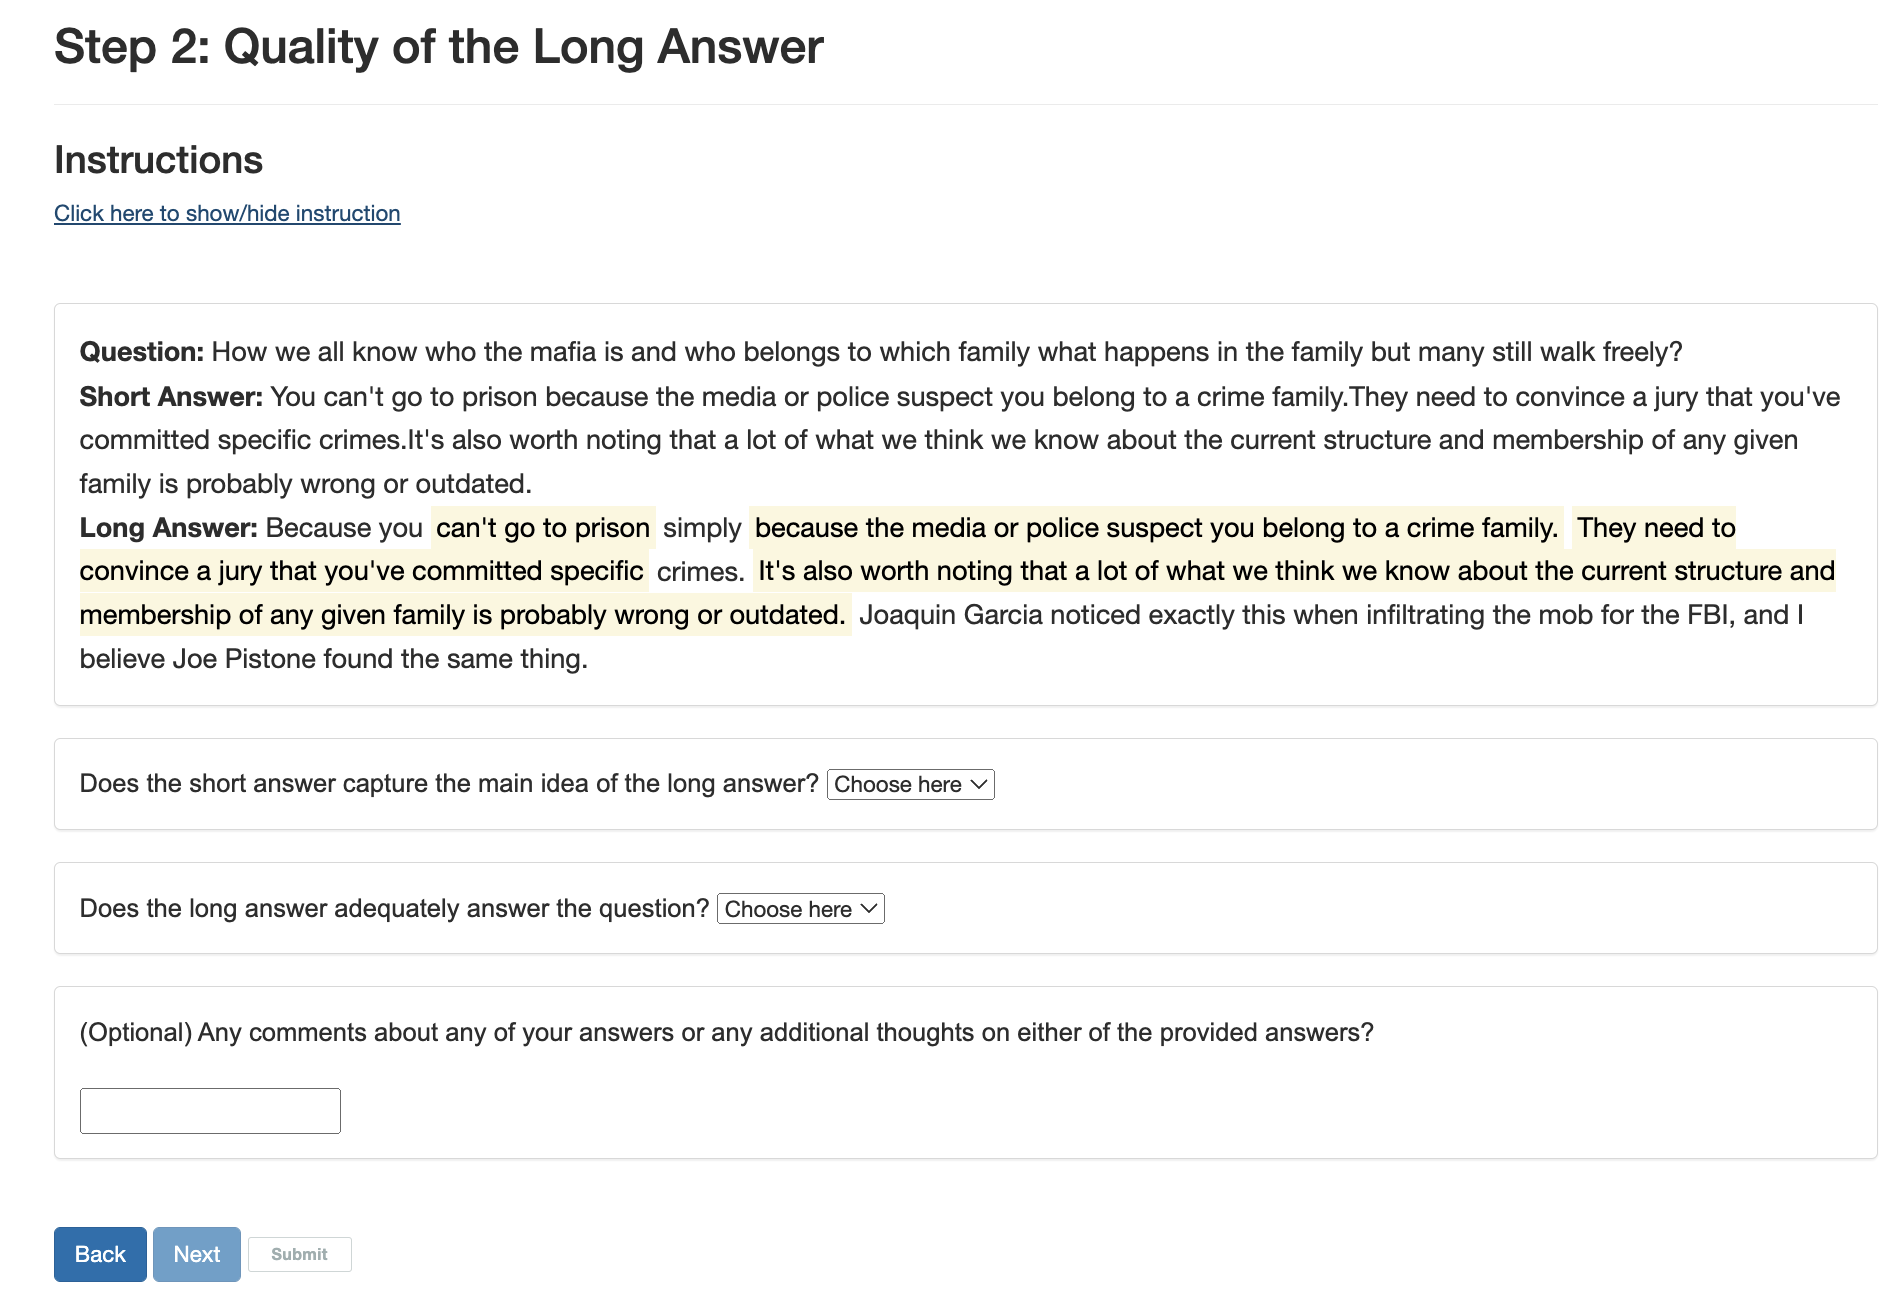
Task: Open the long answer adequacy dropdown
Action: pyautogui.click(x=800, y=909)
